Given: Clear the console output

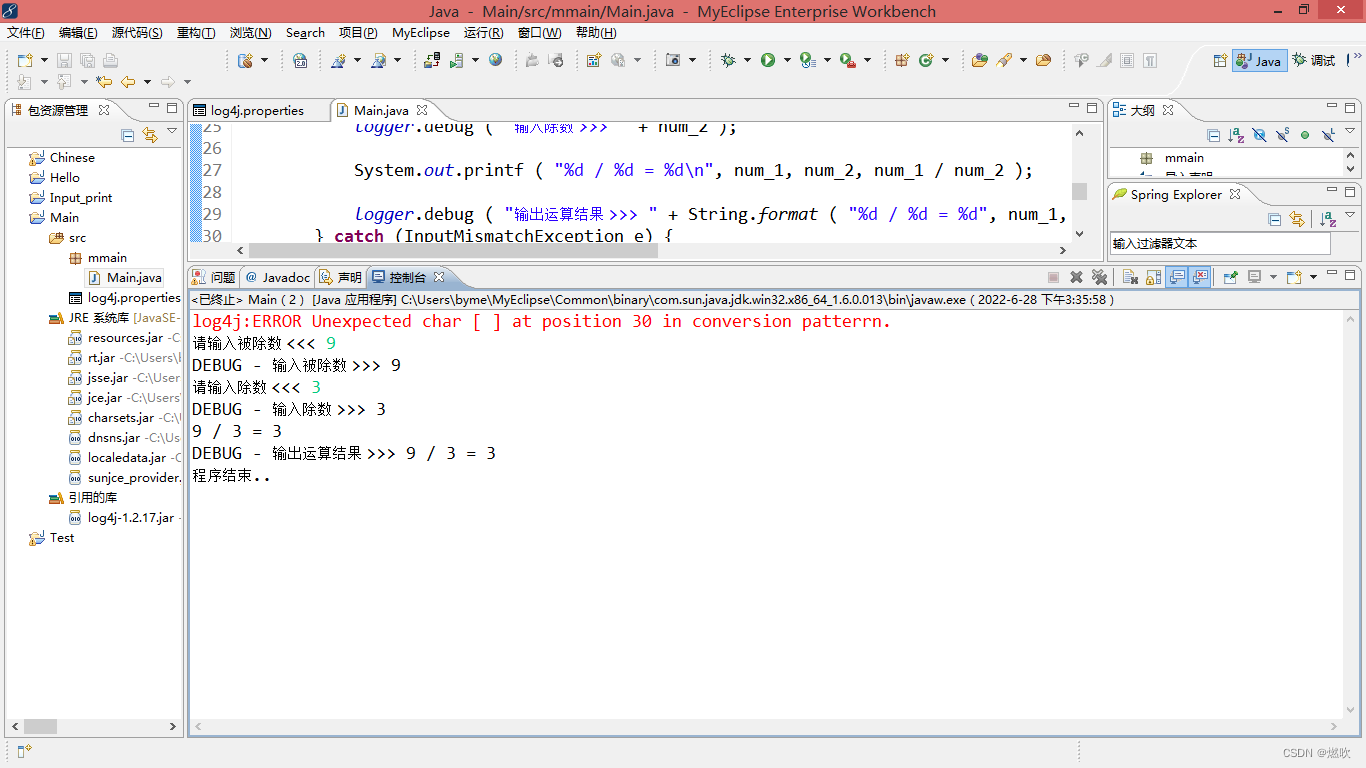Looking at the screenshot, I should (x=1129, y=277).
